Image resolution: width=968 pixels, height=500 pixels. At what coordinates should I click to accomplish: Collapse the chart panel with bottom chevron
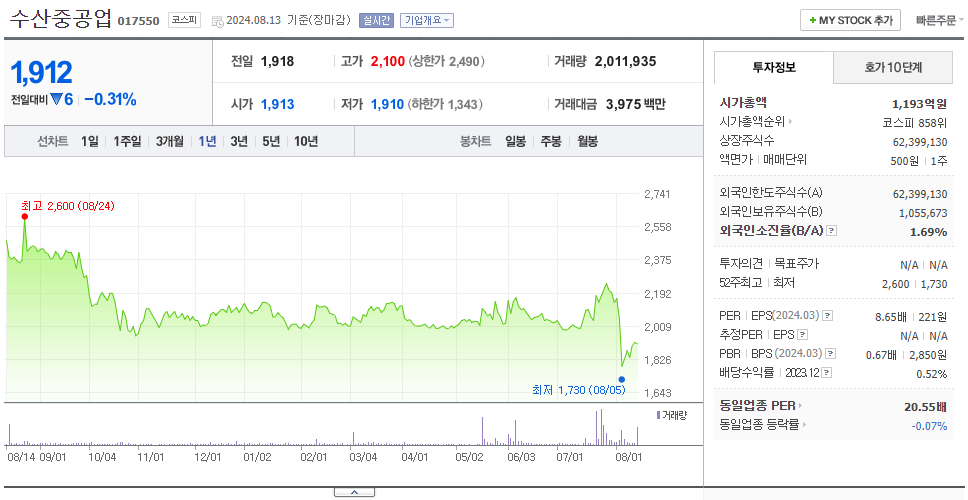[x=354, y=493]
